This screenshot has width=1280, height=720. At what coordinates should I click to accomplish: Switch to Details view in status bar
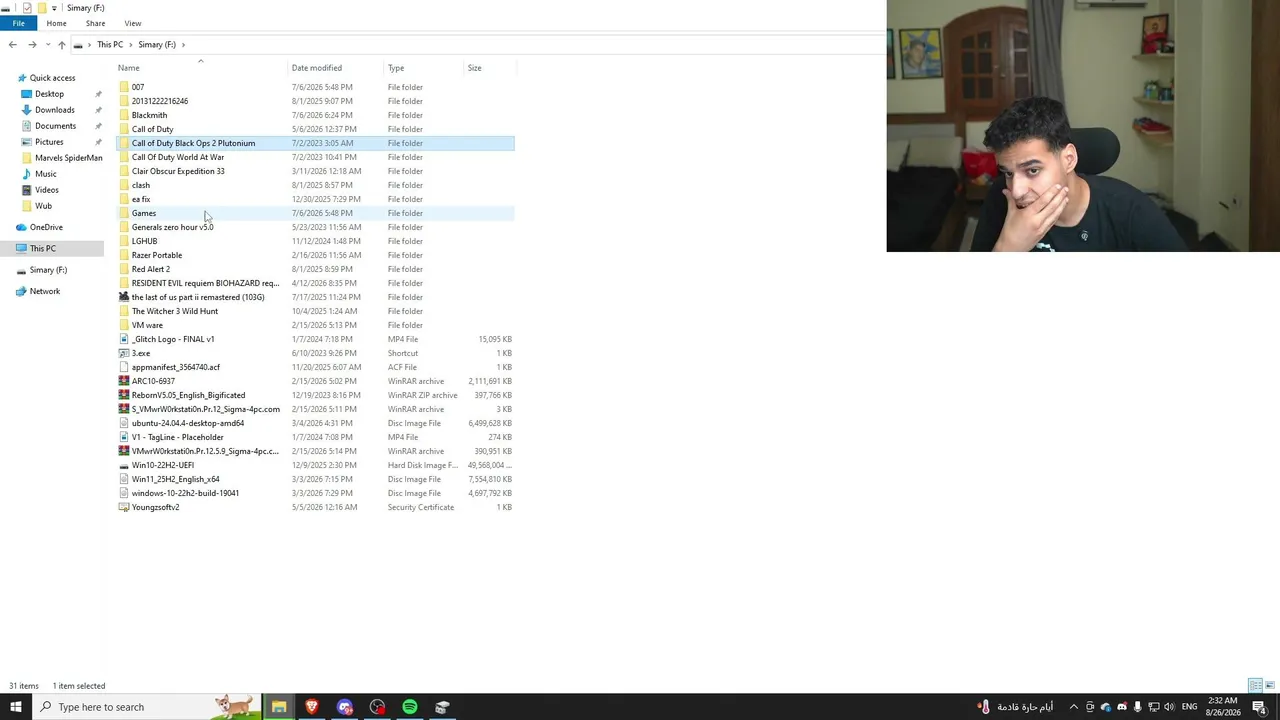pyautogui.click(x=1255, y=686)
